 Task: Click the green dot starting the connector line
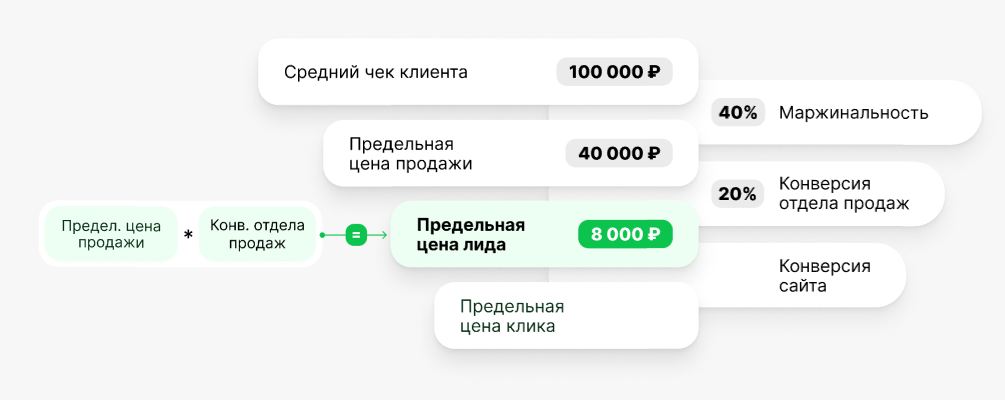tap(322, 235)
